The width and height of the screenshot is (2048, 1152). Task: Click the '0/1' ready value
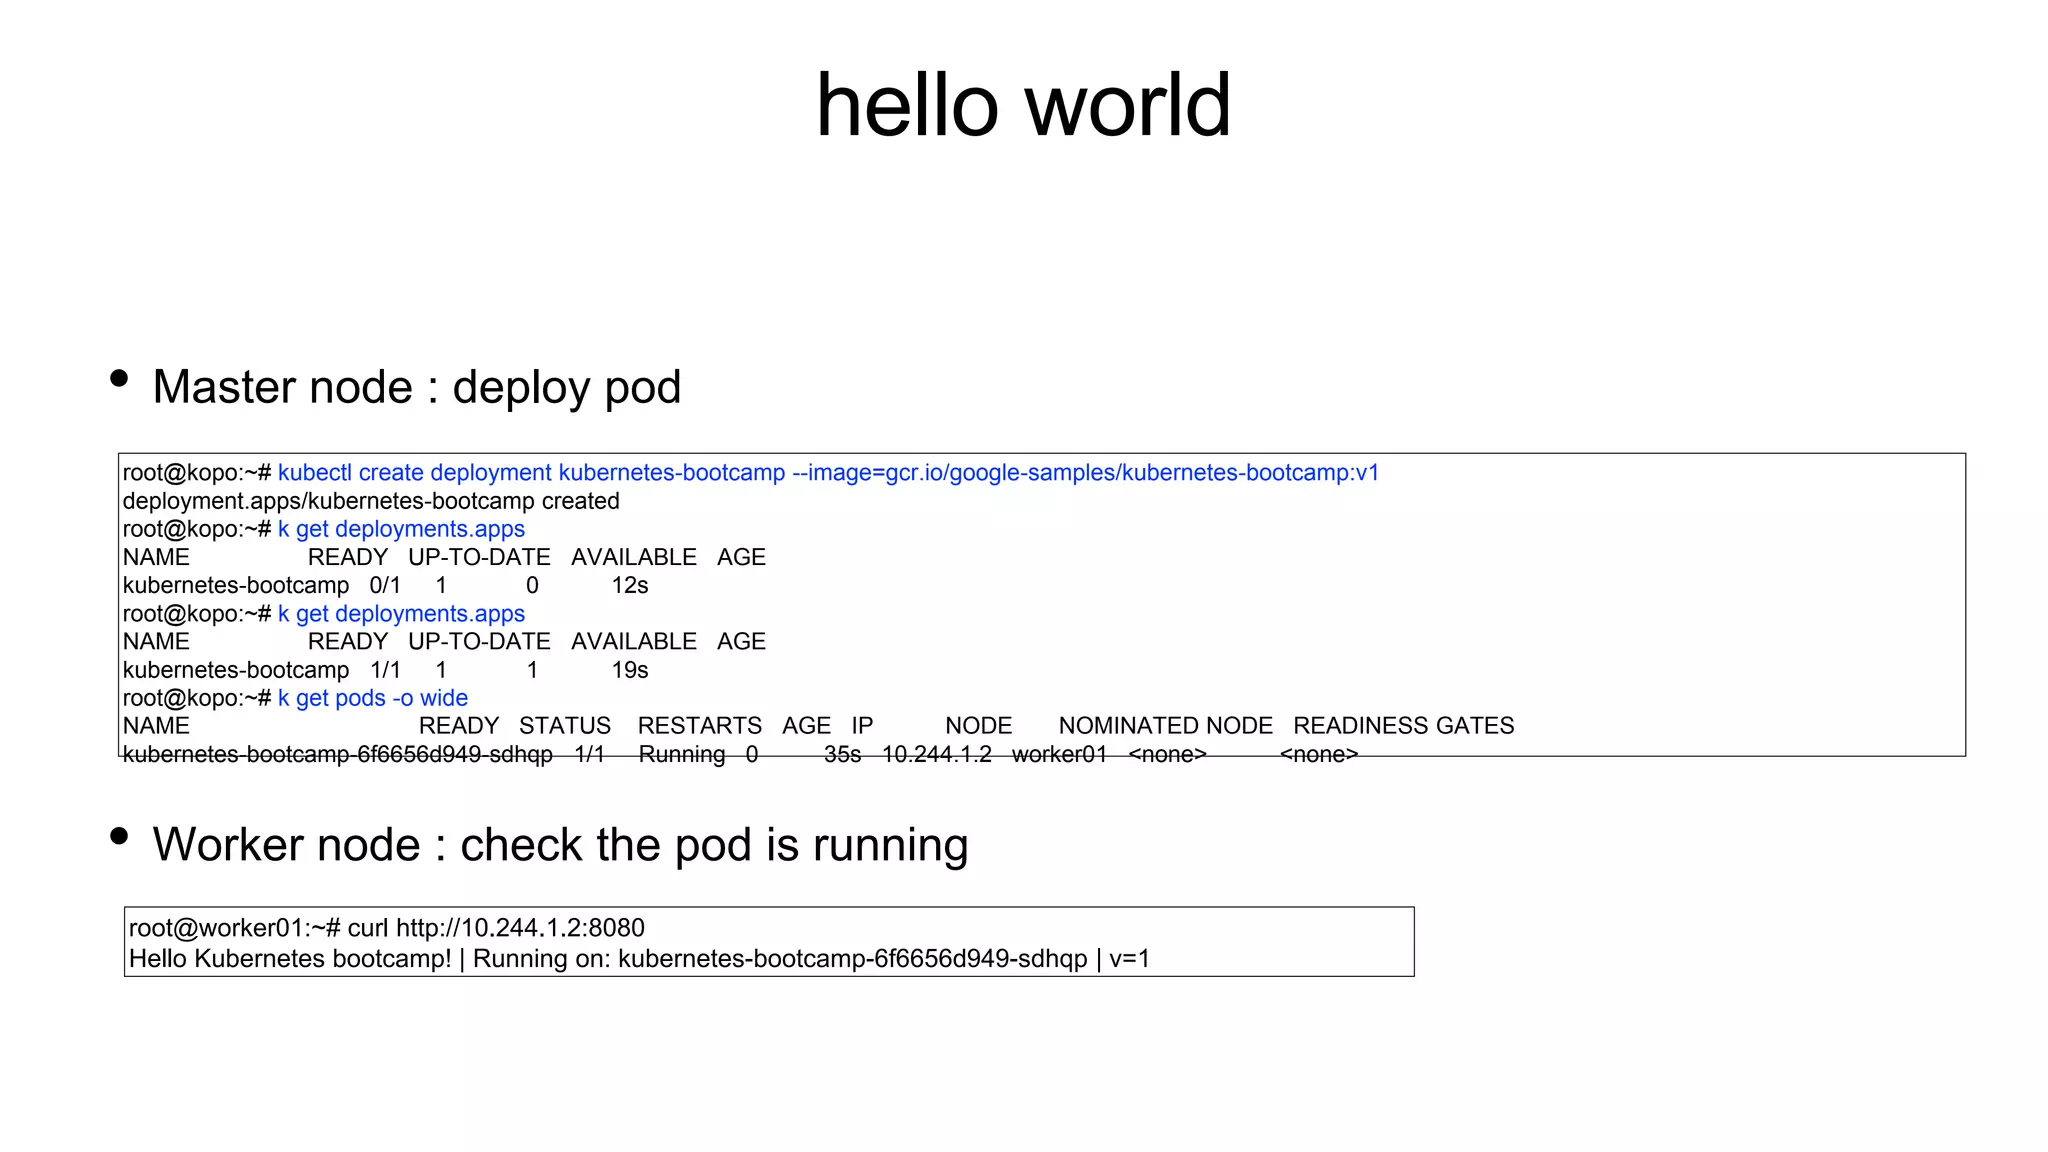click(385, 586)
